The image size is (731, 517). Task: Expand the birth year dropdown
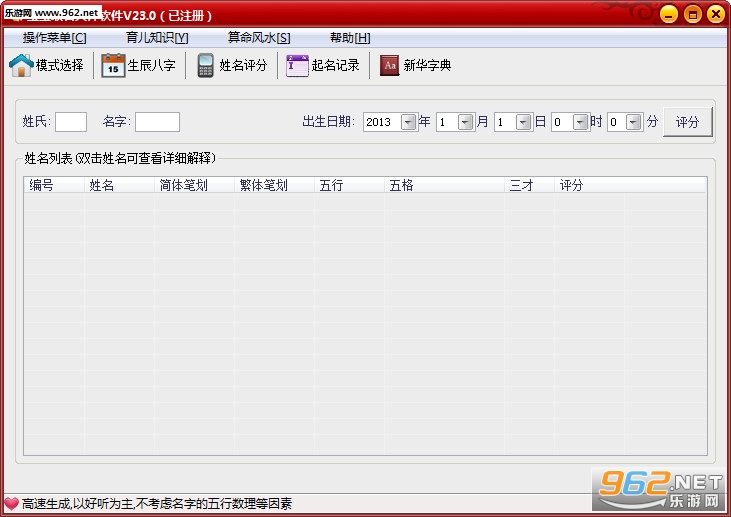[409, 122]
